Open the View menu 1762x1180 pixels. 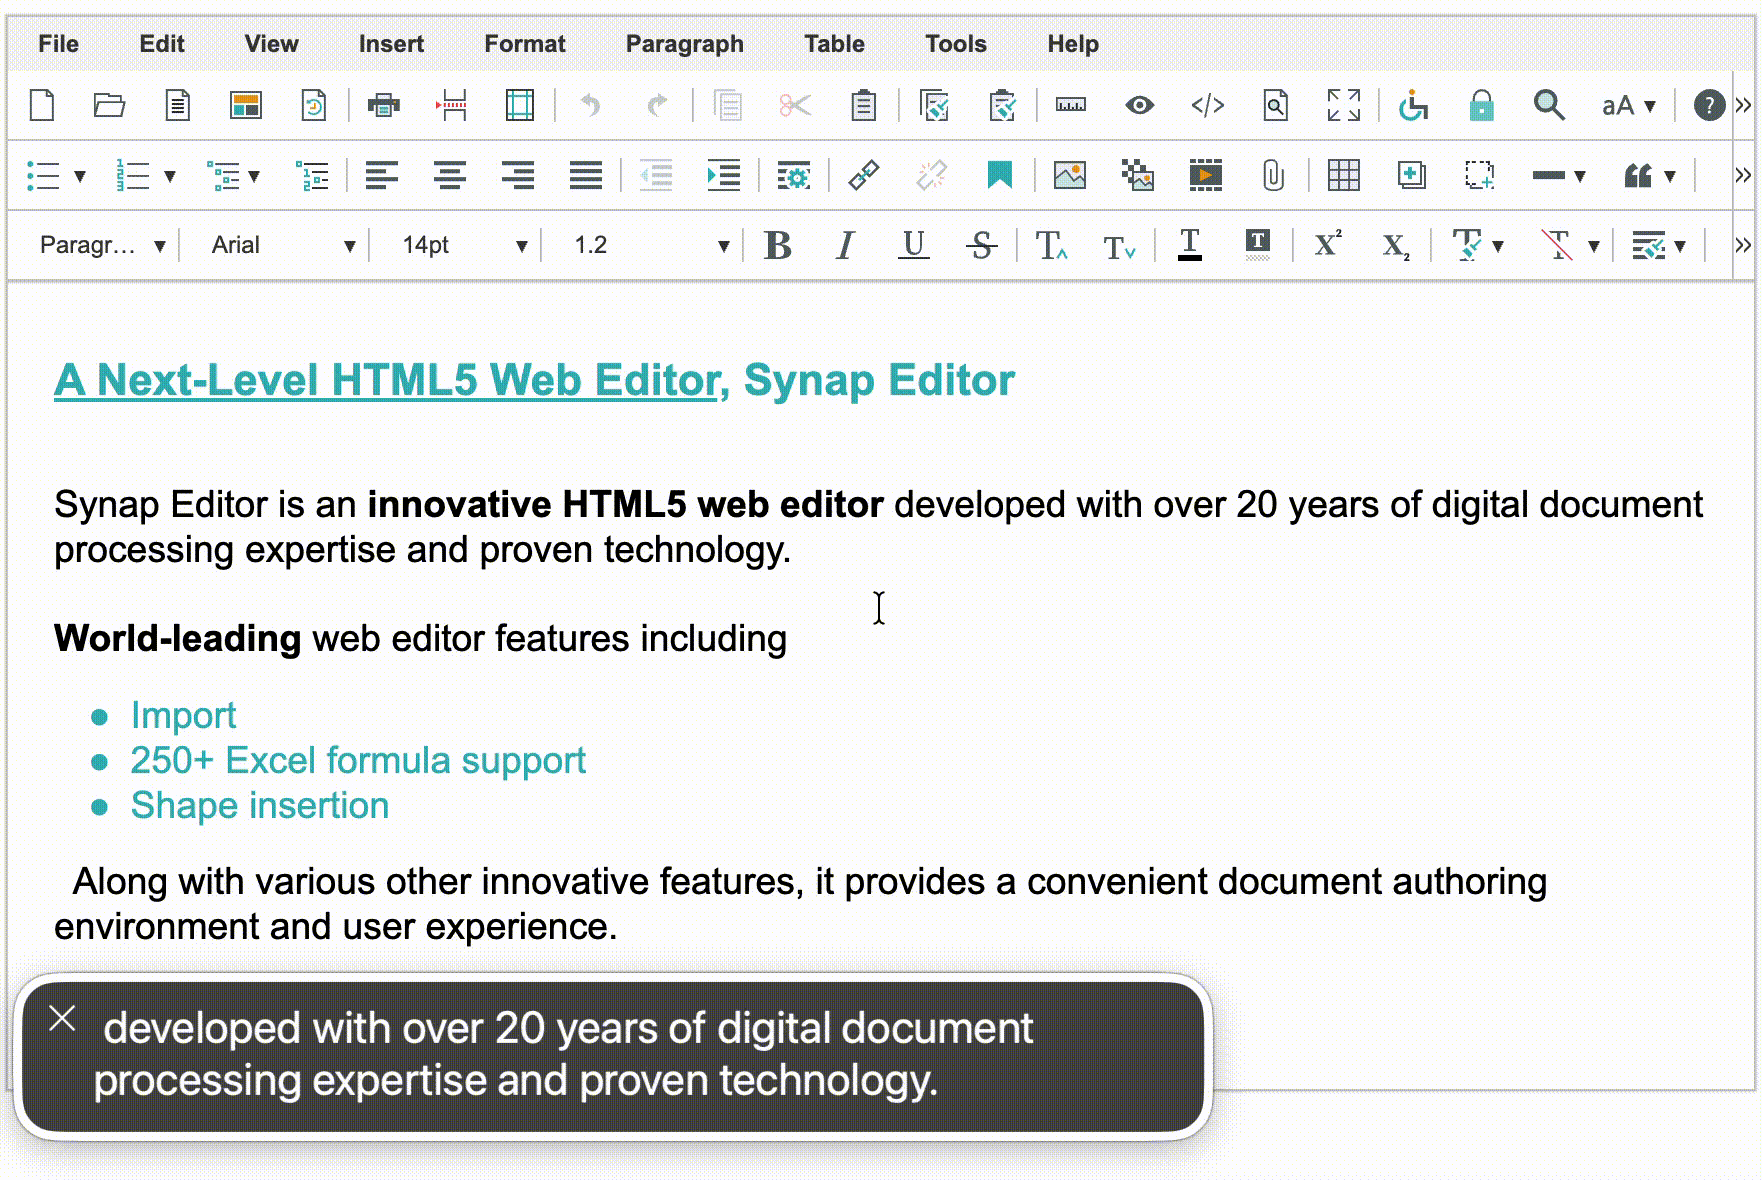[271, 44]
